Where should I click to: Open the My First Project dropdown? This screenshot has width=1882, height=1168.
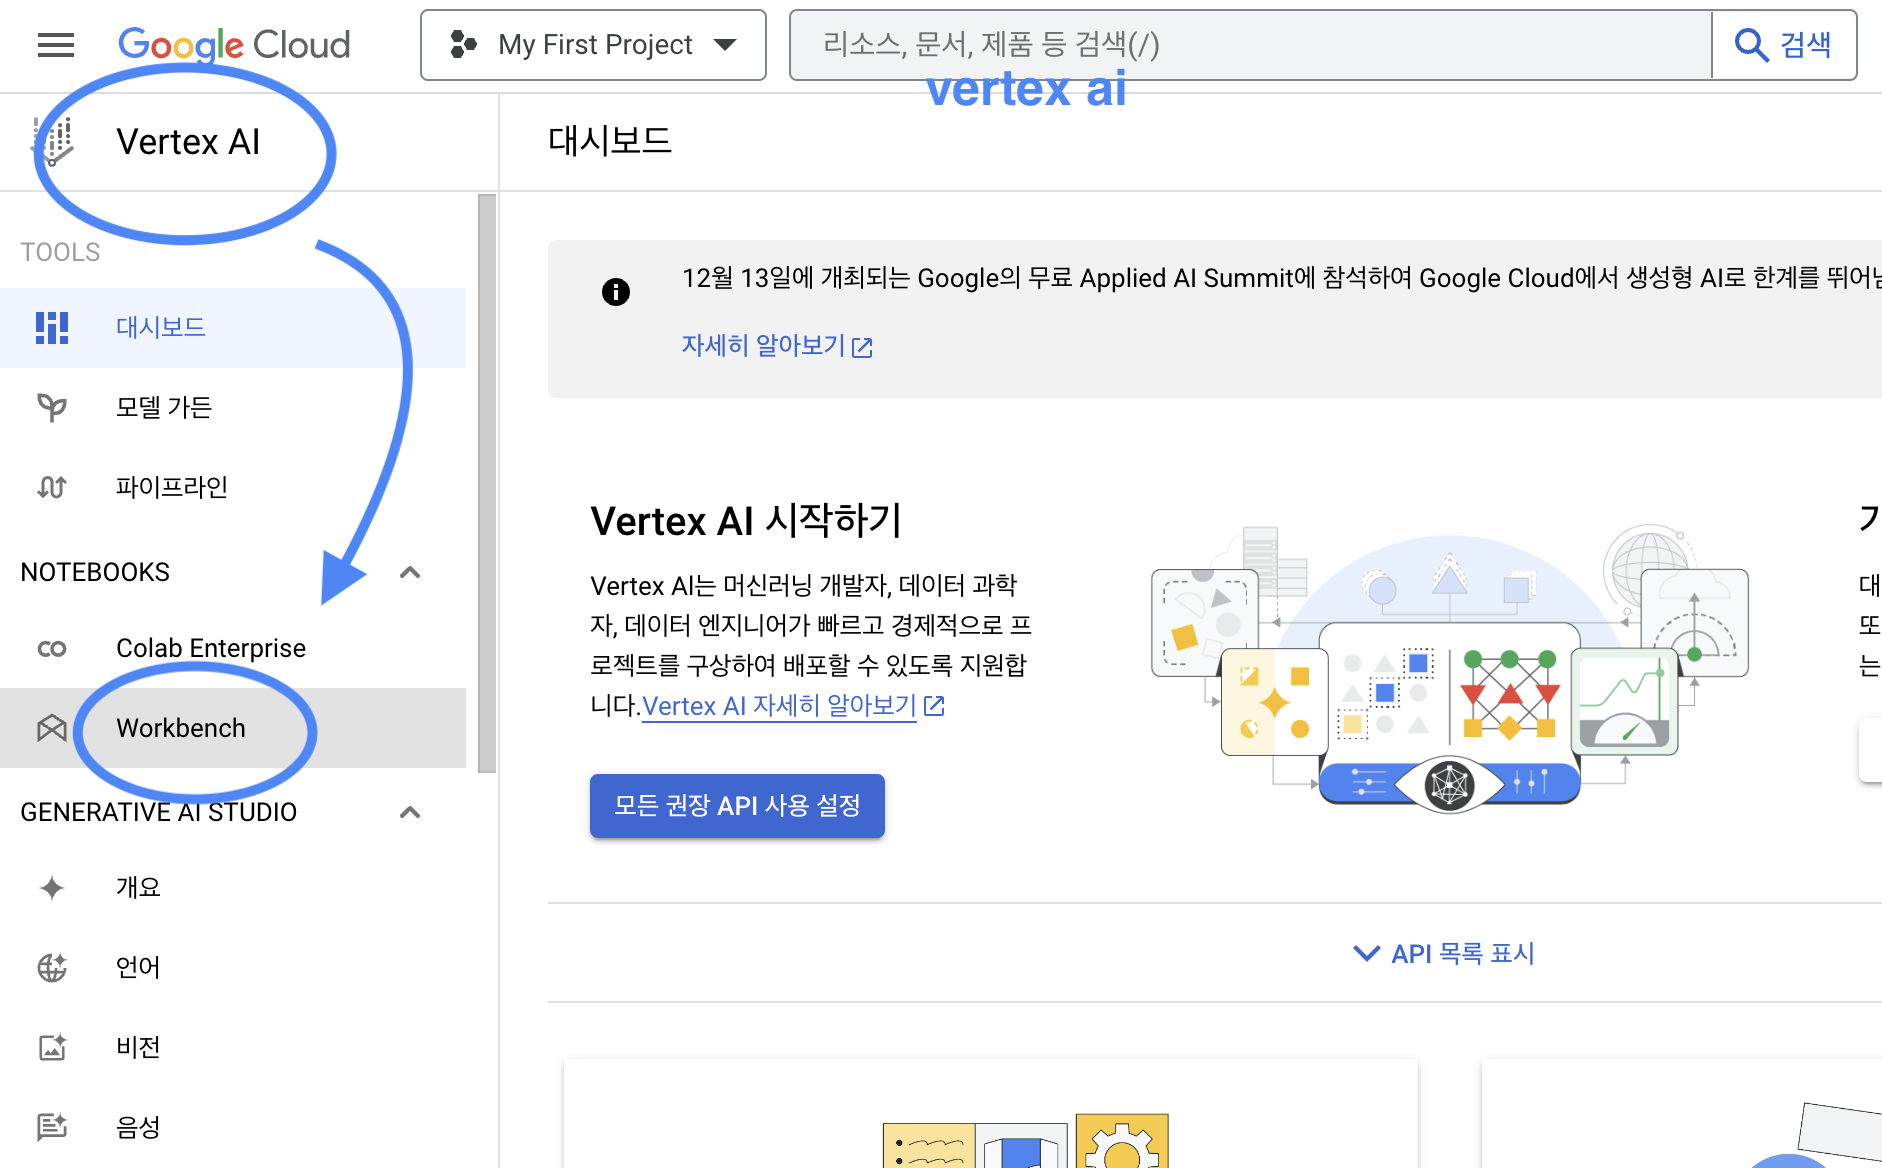point(593,45)
